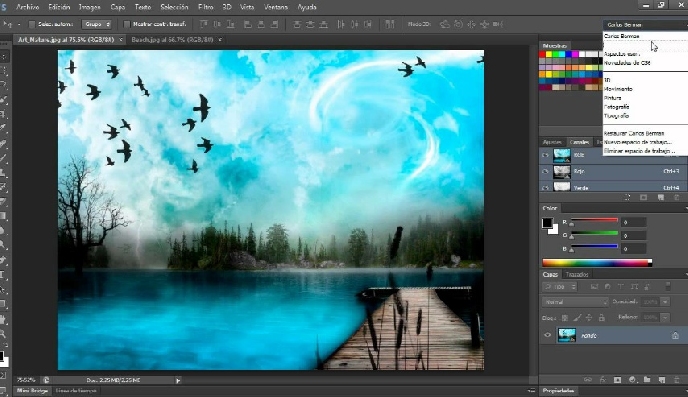688x397 pixels.
Task: Add layer style fx icon
Action: click(602, 379)
